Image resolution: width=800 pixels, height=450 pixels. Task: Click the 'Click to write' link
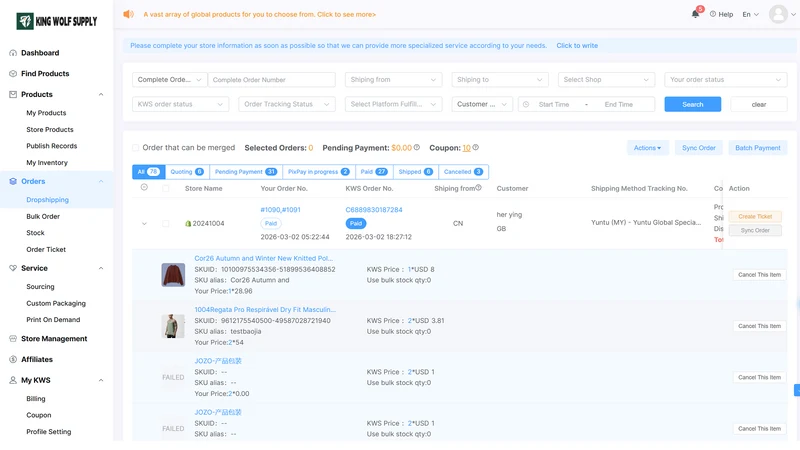click(577, 45)
